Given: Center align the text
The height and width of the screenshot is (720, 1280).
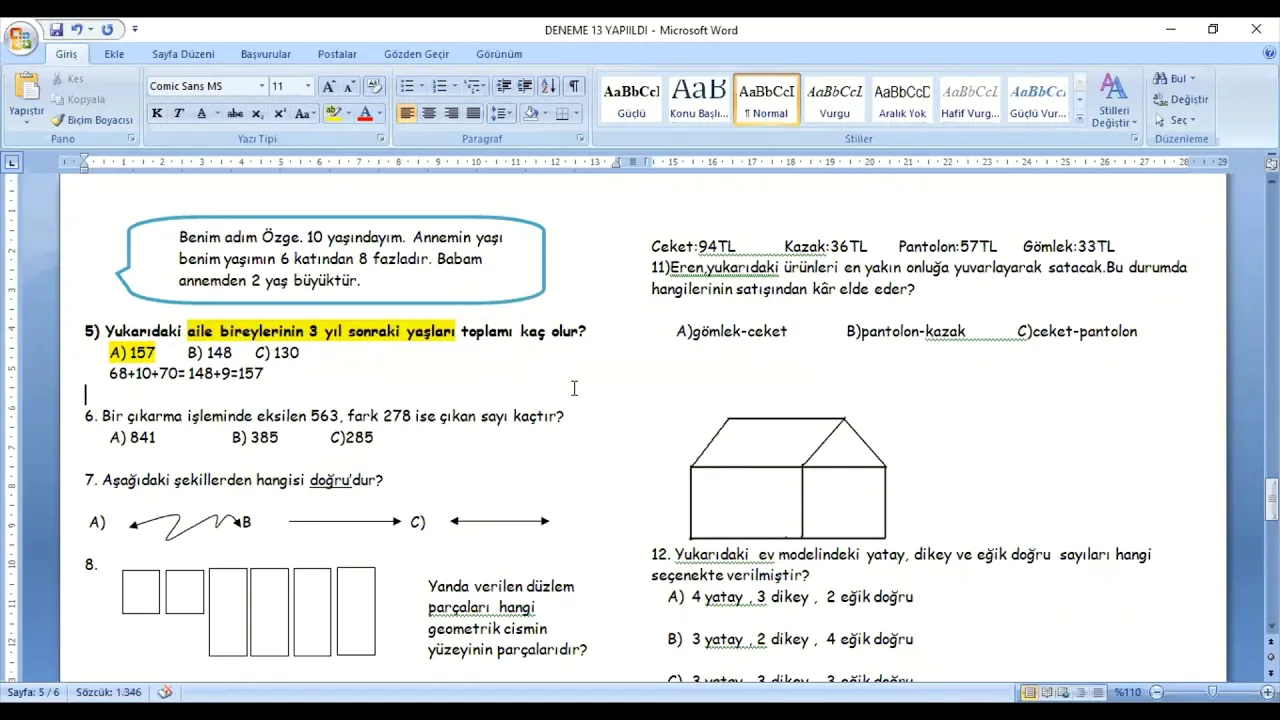Looking at the screenshot, I should tap(429, 114).
